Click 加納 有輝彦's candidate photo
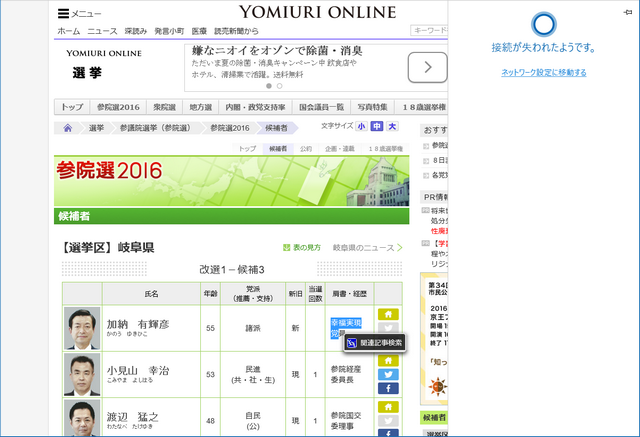Viewport: 640px width, 437px height. click(x=82, y=328)
